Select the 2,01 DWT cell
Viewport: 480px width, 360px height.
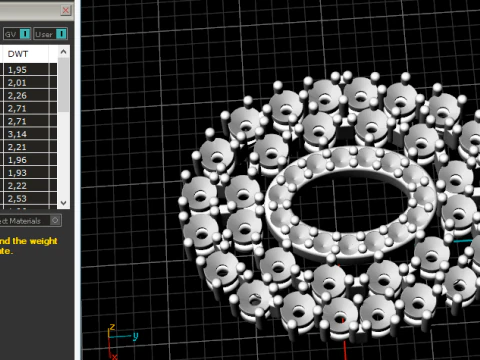[26, 83]
